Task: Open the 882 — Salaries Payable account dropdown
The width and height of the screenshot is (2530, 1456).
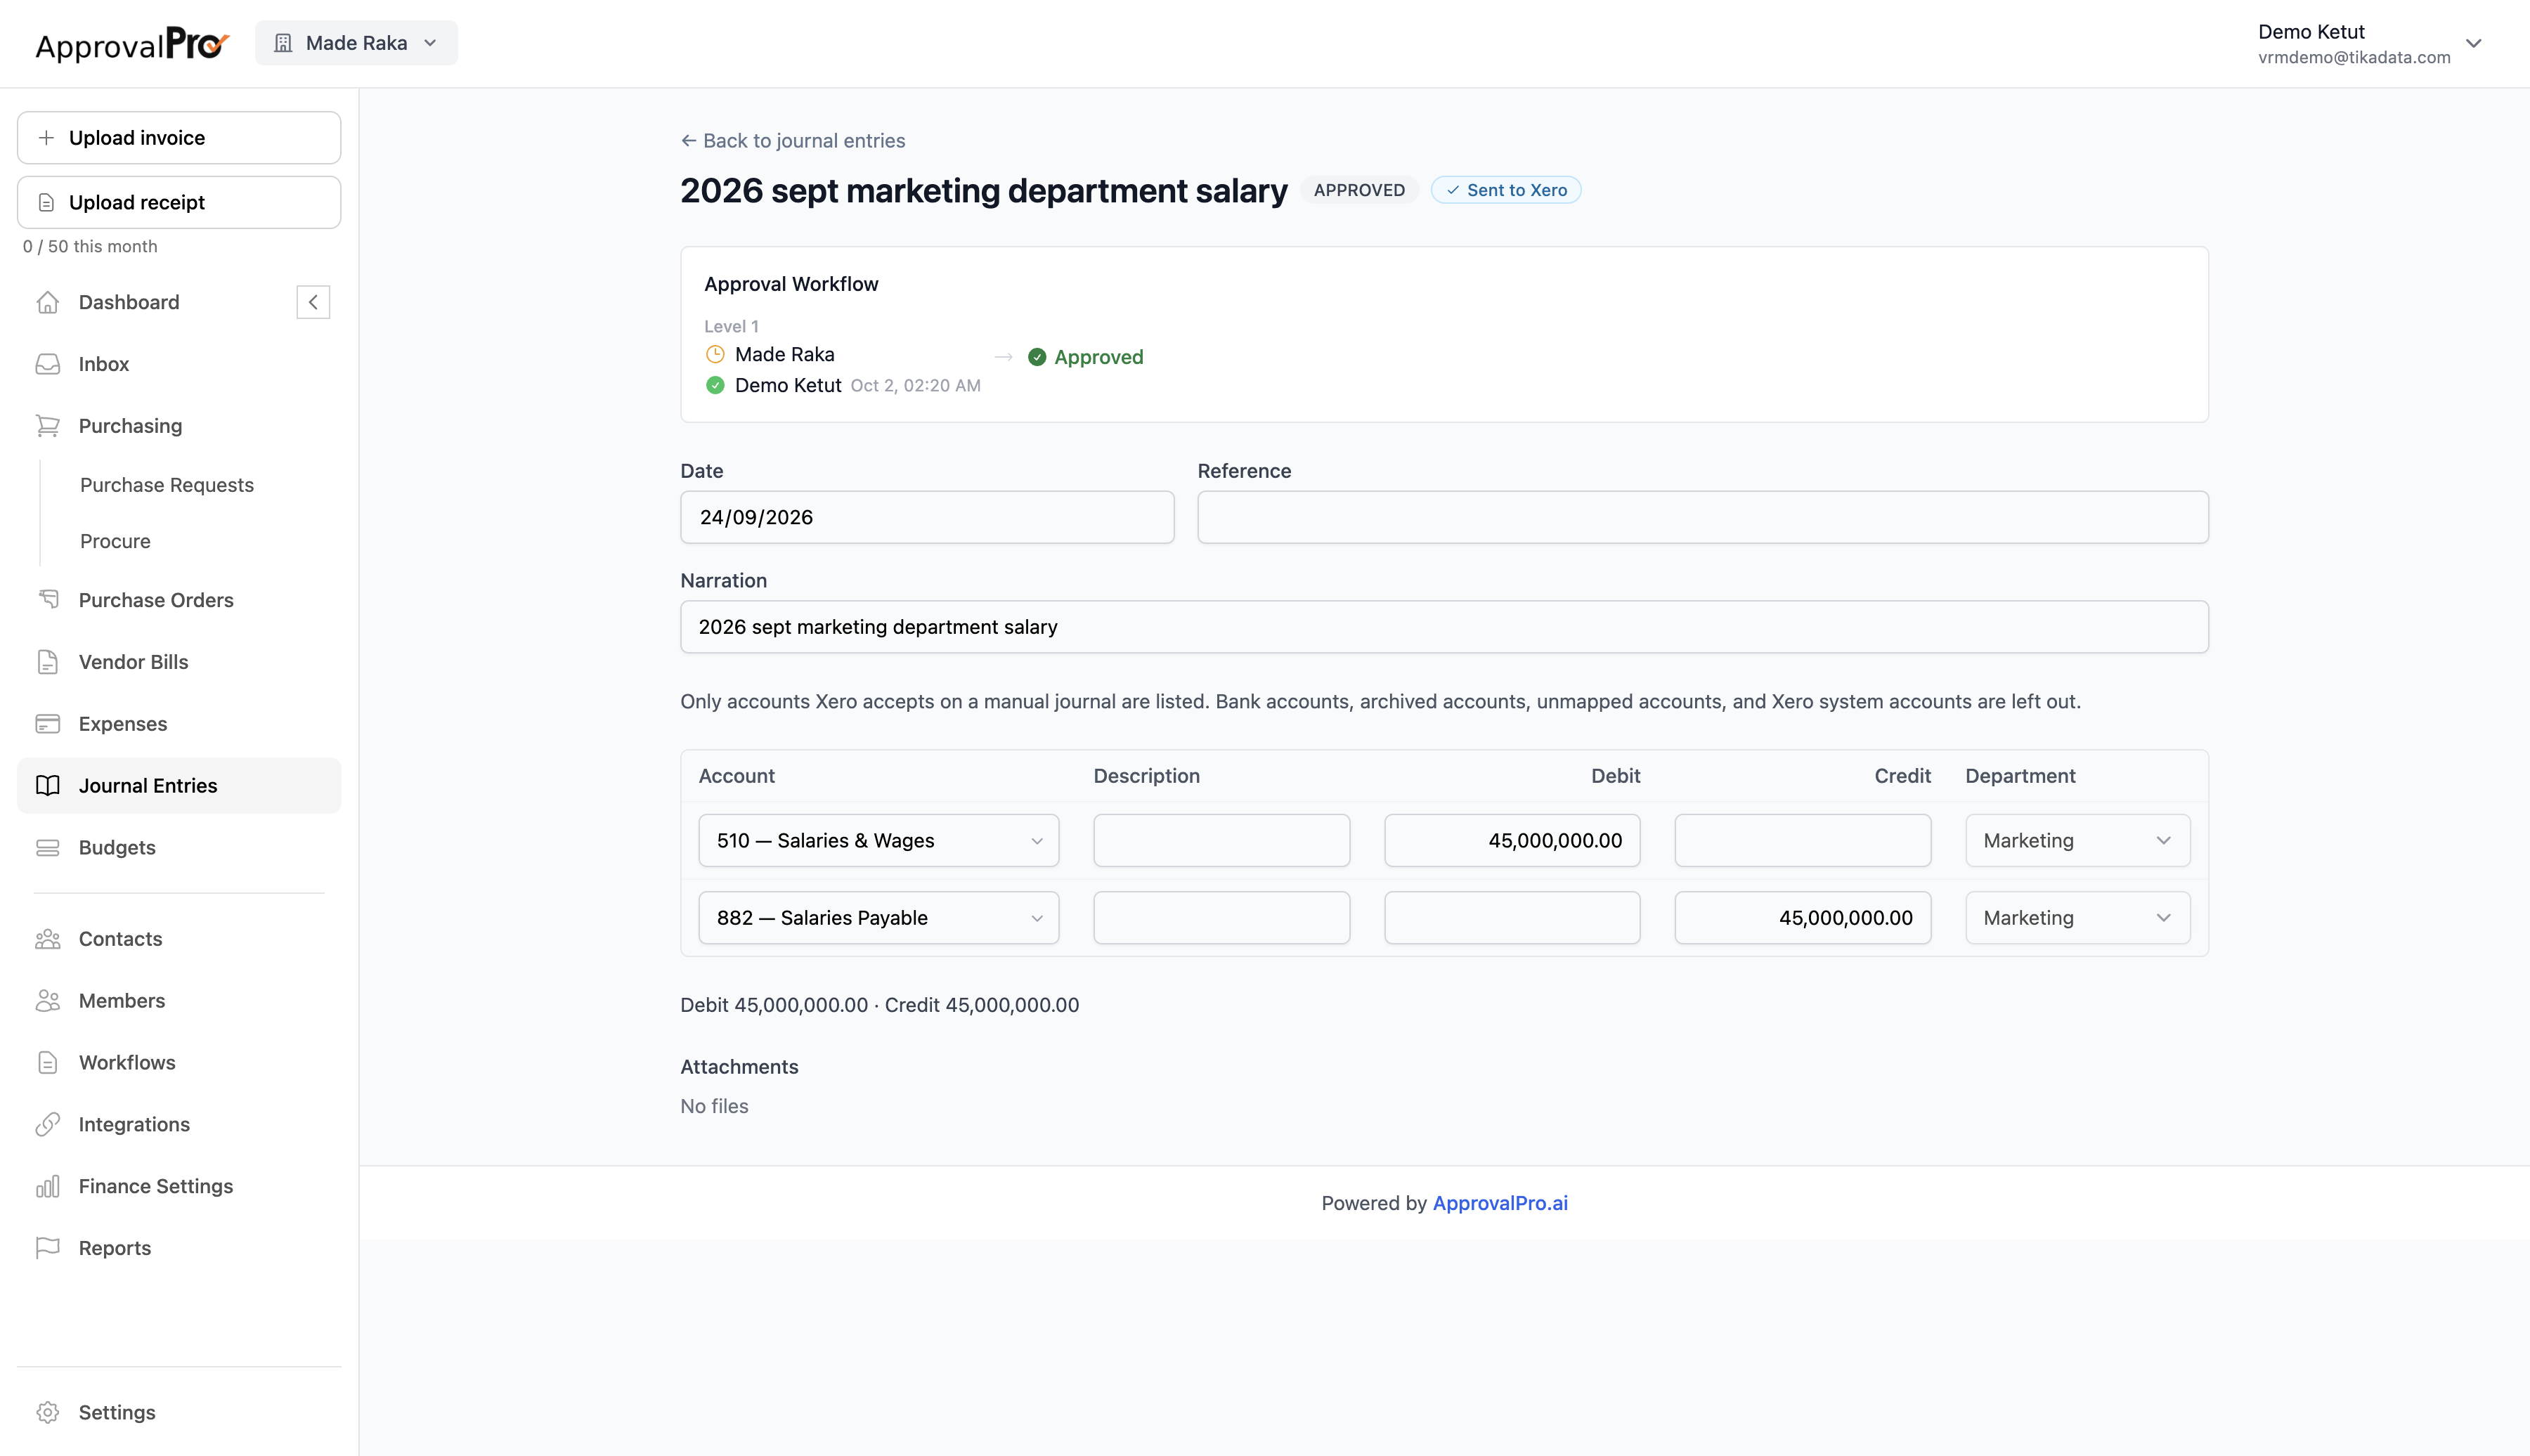Action: [878, 918]
